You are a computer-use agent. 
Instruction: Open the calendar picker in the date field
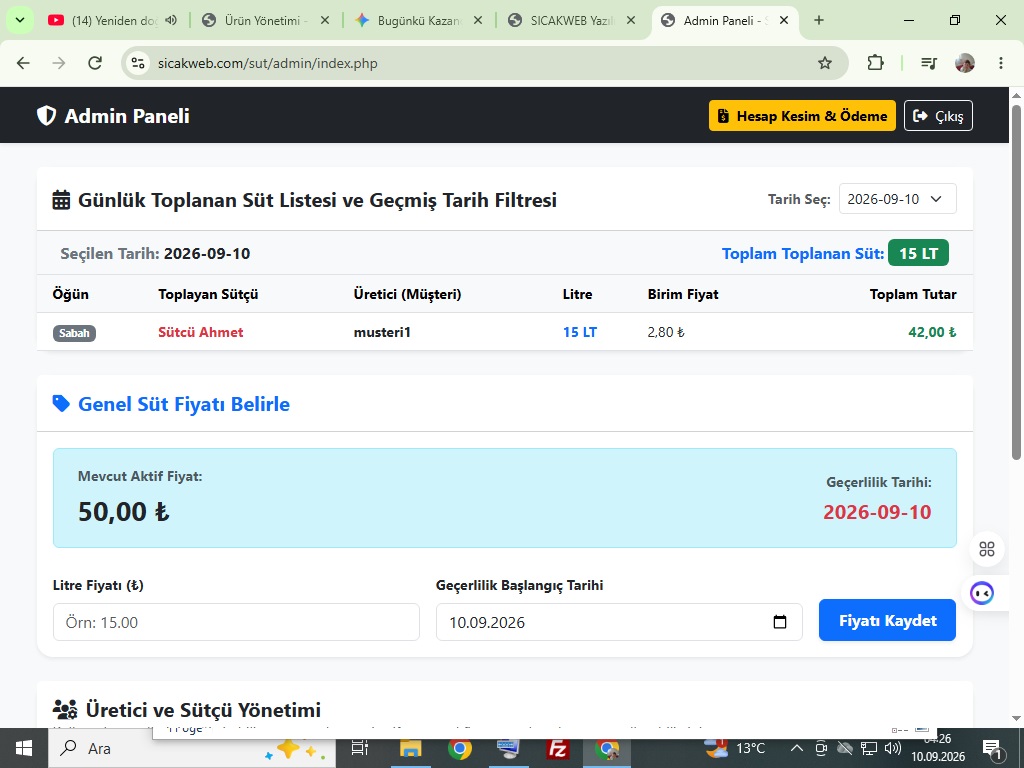tap(780, 622)
